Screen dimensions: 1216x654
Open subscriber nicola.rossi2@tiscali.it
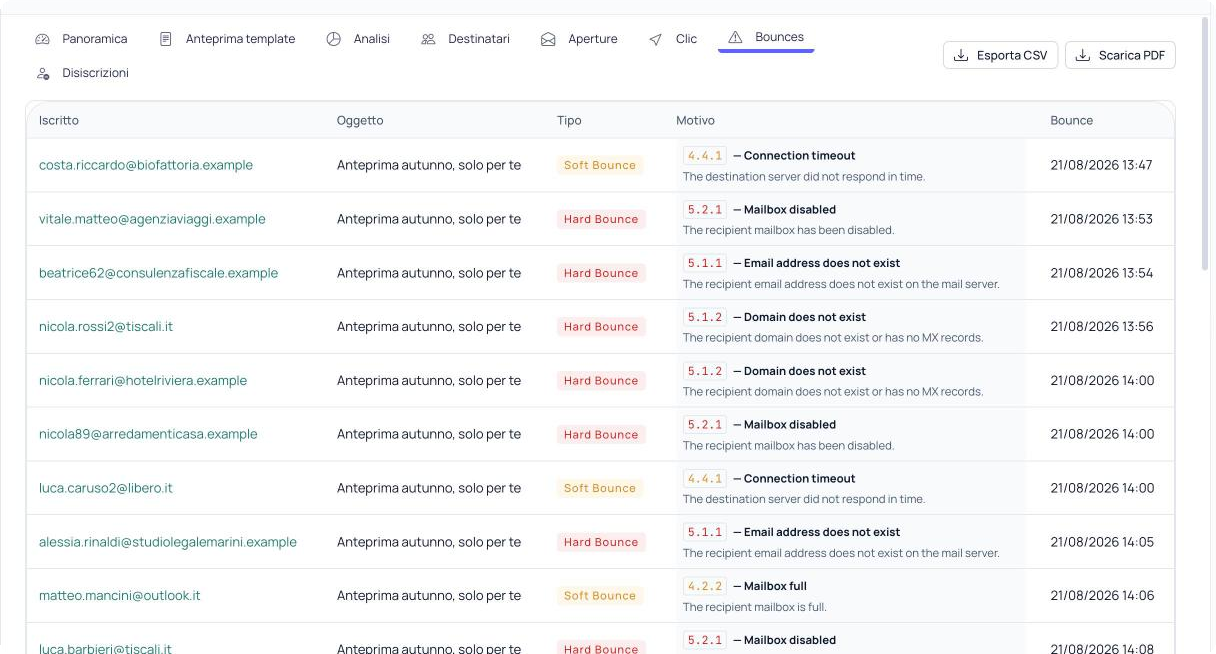pos(106,327)
